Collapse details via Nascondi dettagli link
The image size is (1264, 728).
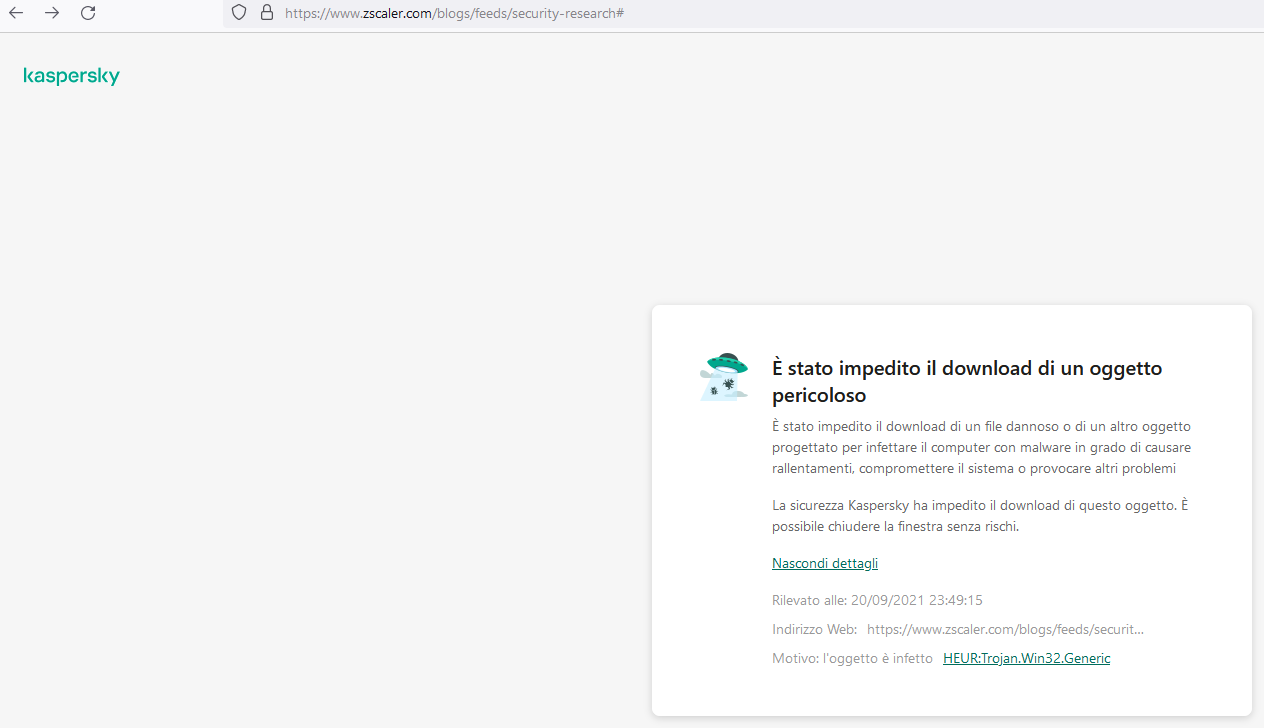point(825,563)
